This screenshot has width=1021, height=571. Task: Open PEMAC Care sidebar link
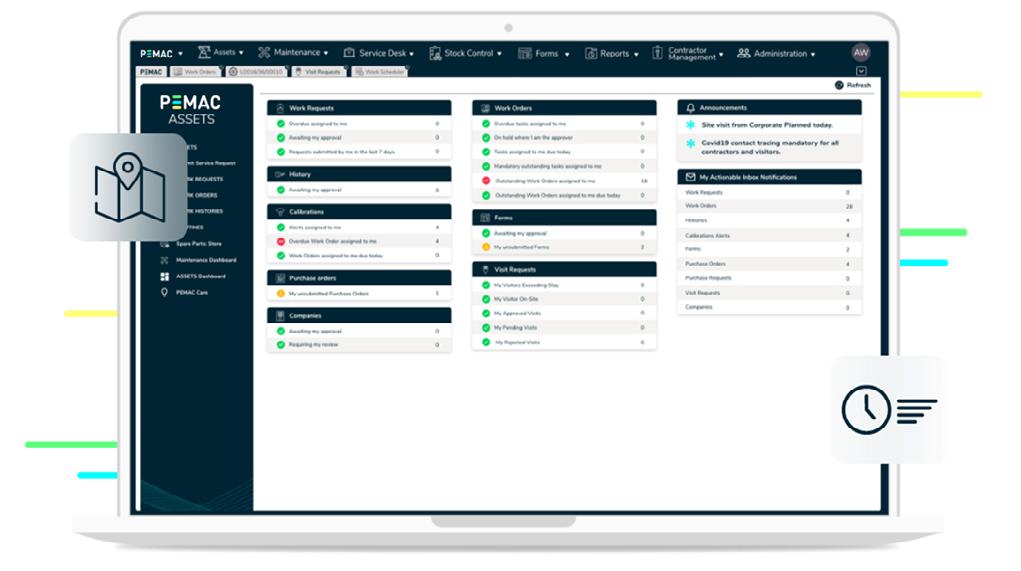[x=192, y=293]
